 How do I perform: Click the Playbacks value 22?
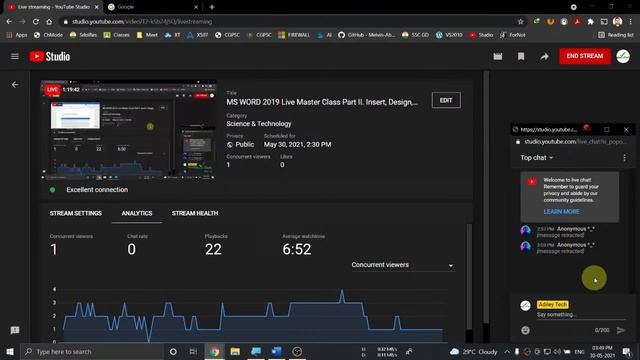click(x=213, y=249)
